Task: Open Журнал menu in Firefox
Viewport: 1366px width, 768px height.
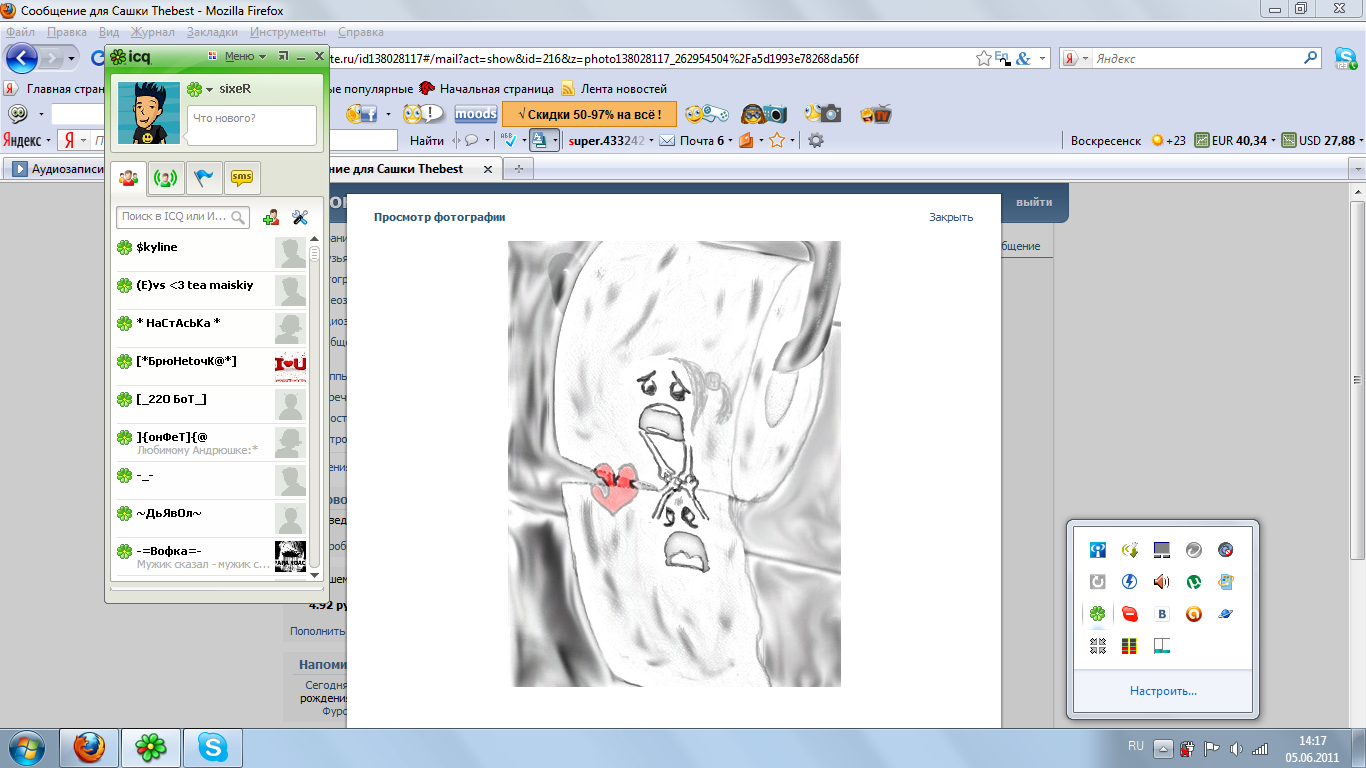Action: click(x=153, y=32)
